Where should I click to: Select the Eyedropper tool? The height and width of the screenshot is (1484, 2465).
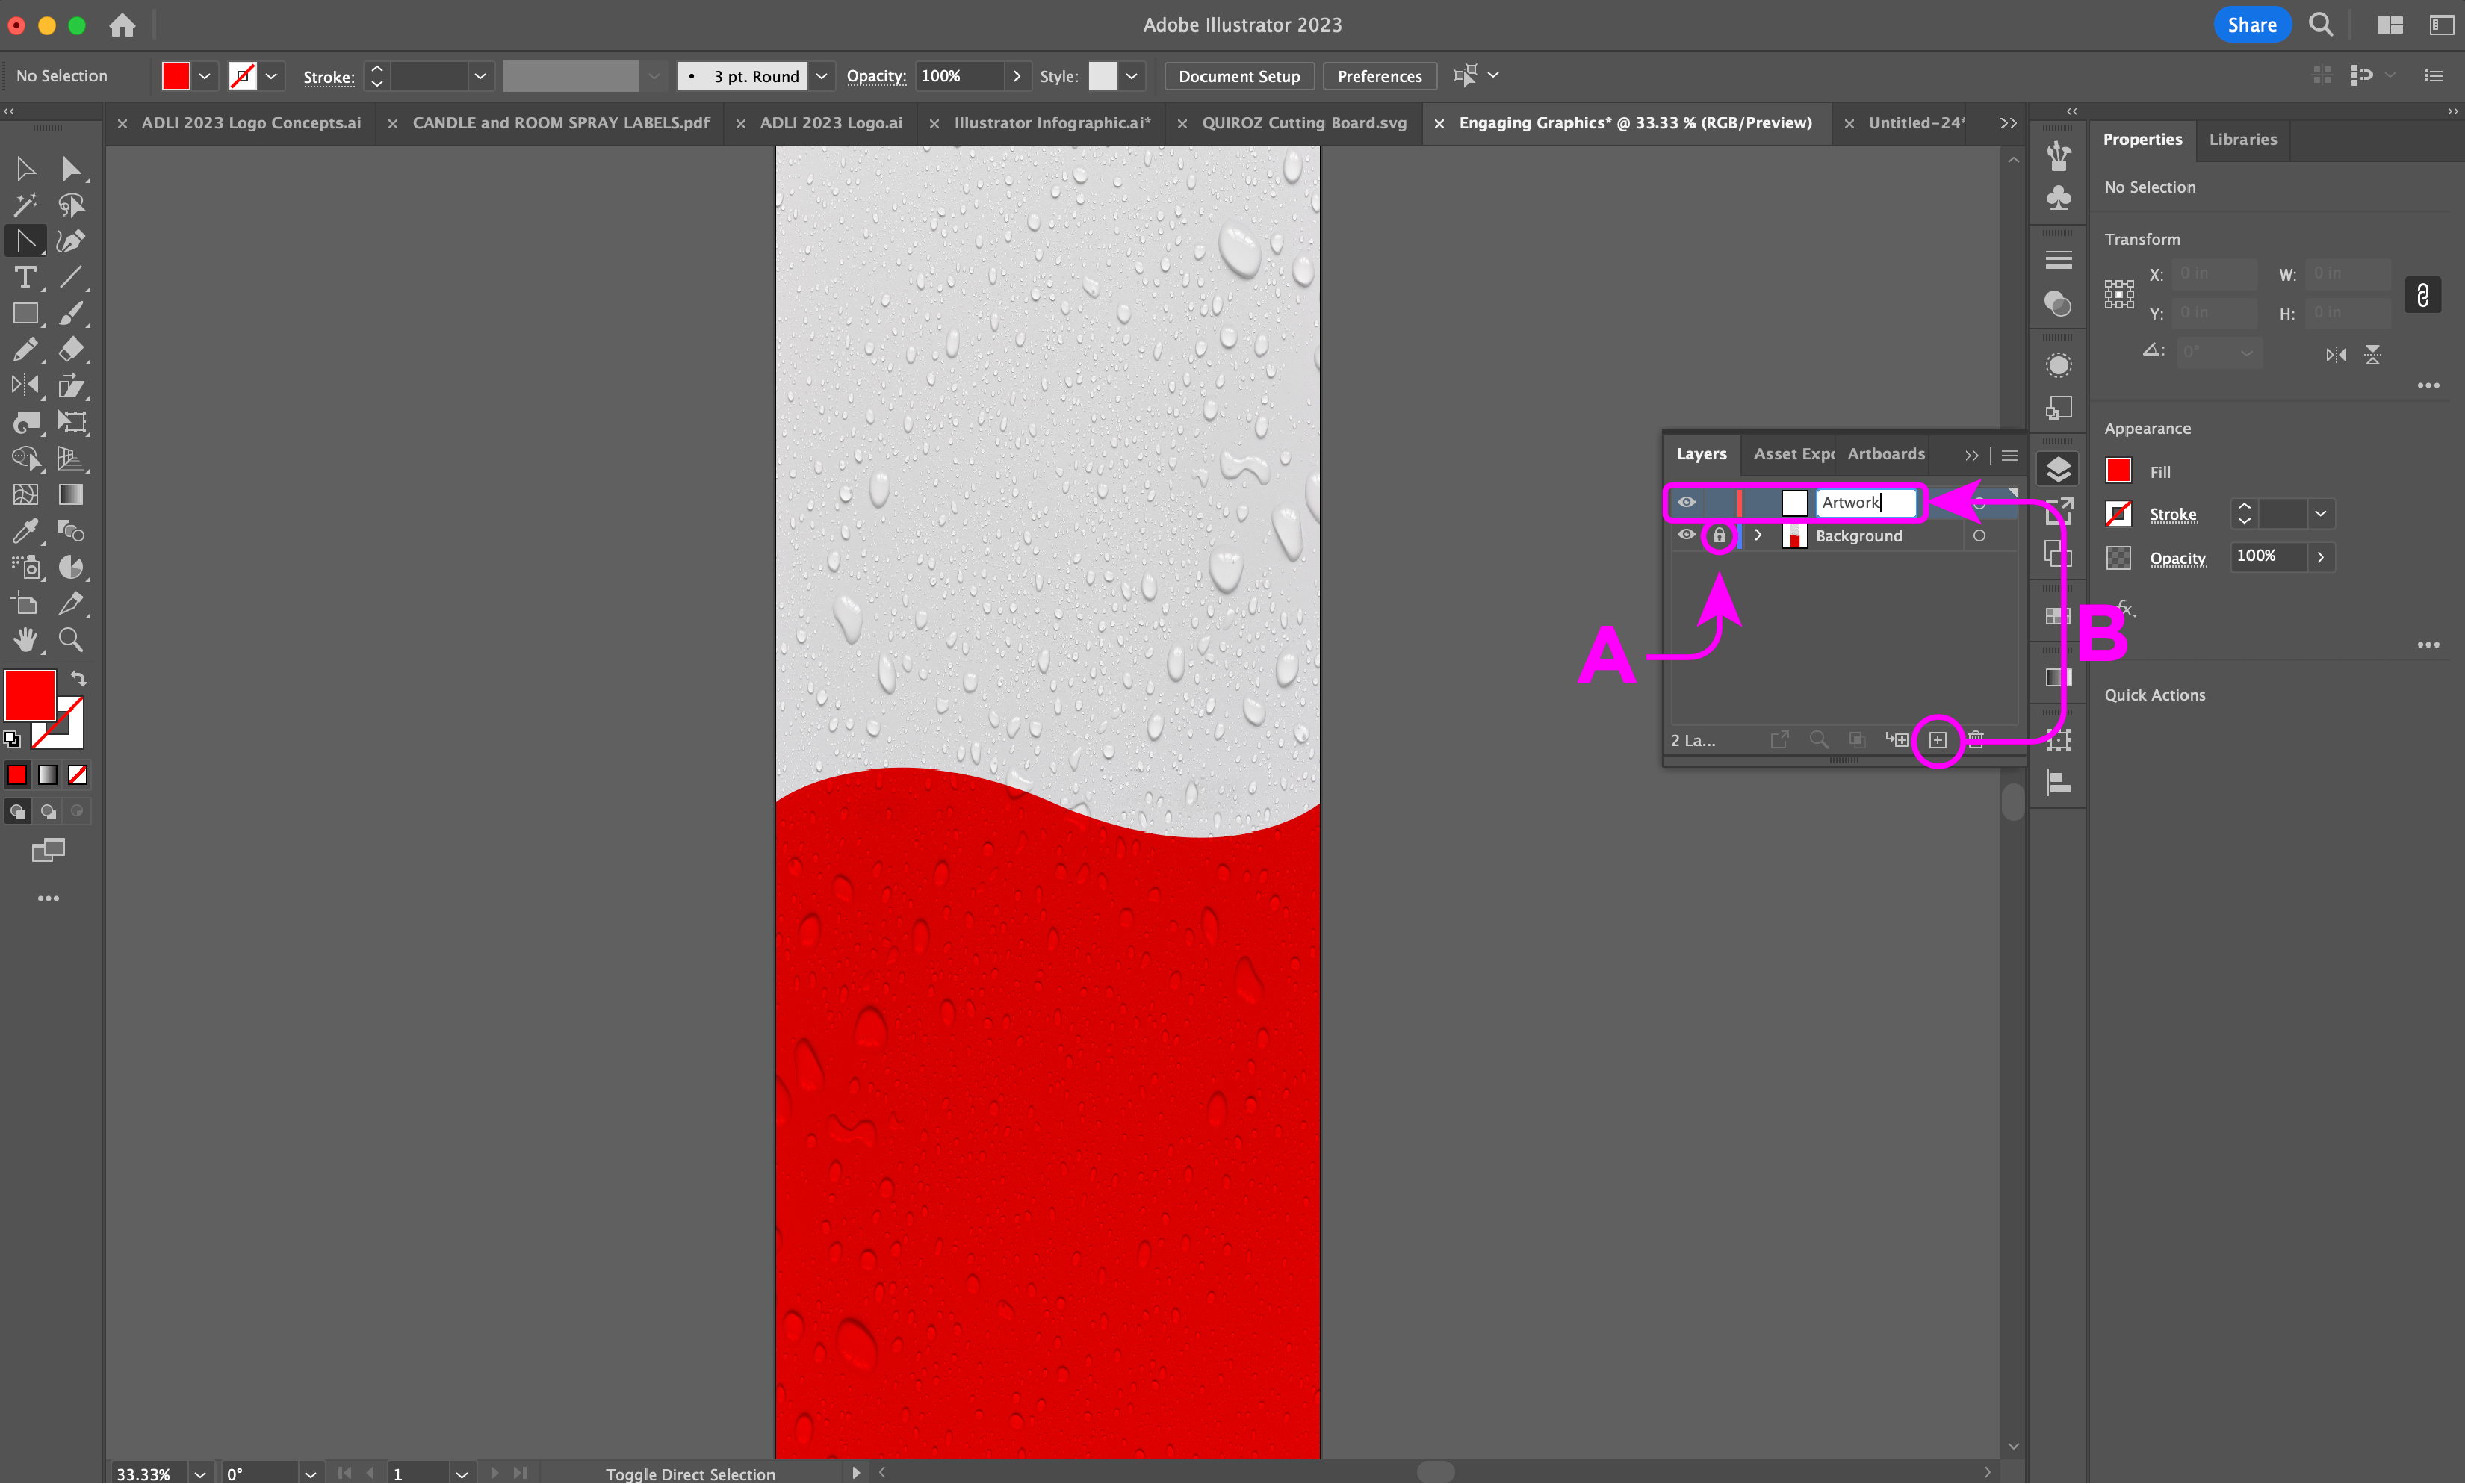[x=25, y=531]
